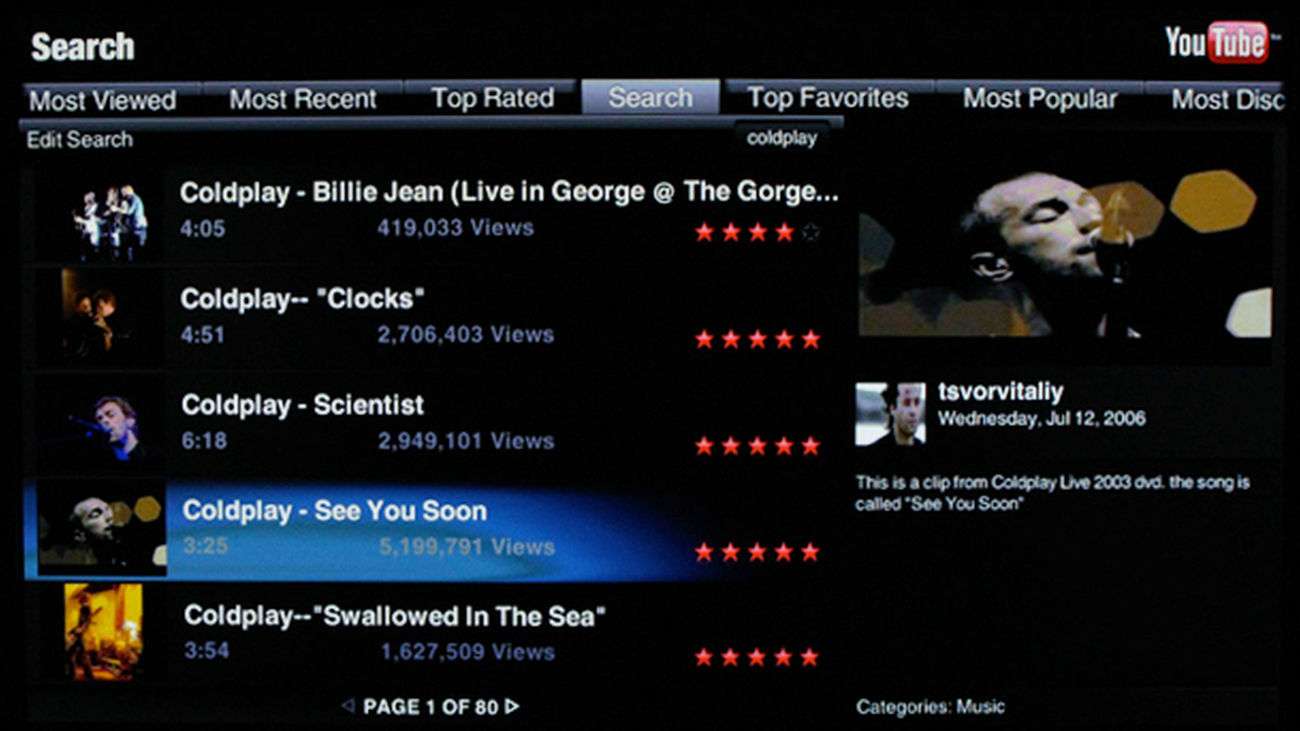This screenshot has height=731, width=1300.
Task: Select the Top Rated tab
Action: coord(492,98)
